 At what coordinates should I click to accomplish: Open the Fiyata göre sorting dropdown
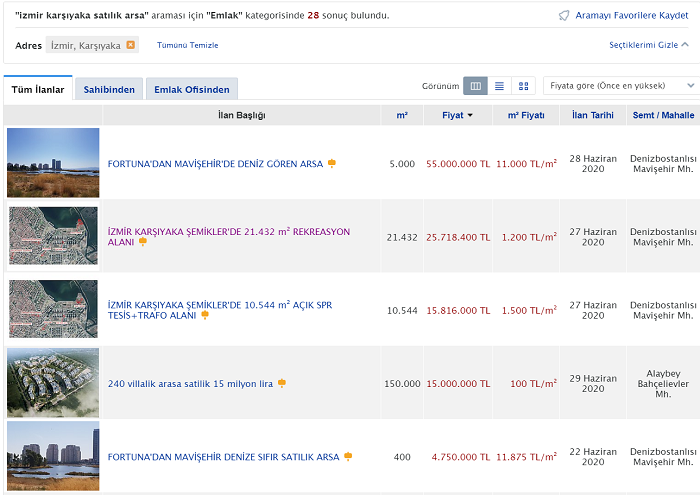tap(620, 86)
